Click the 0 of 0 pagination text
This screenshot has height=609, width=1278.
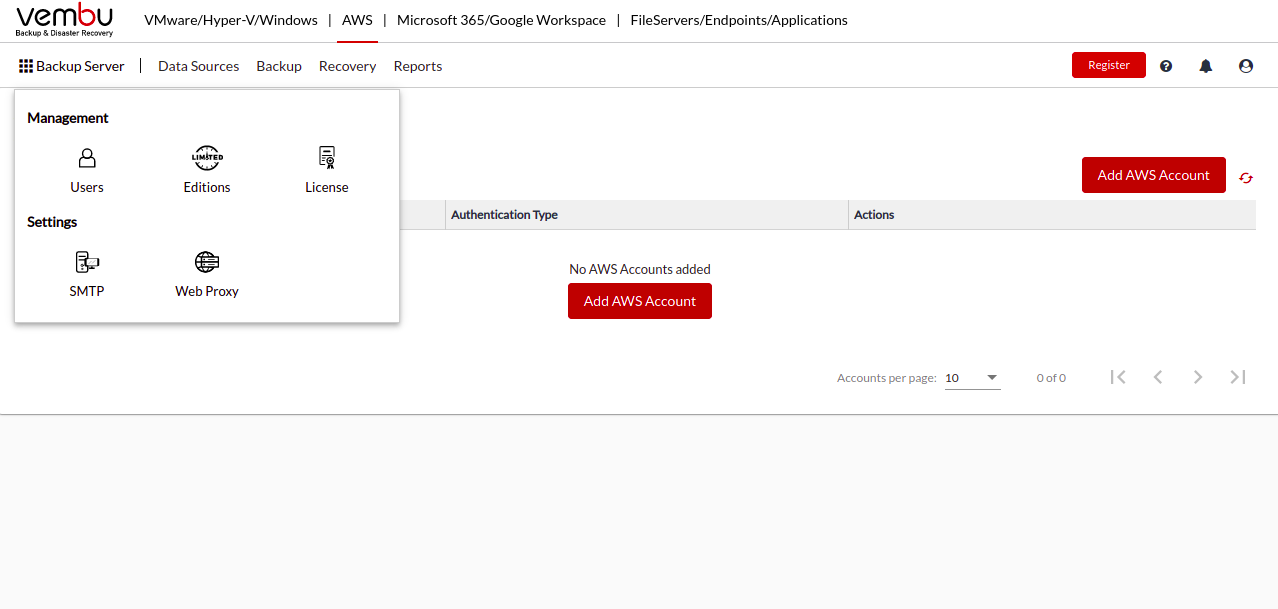click(1051, 378)
